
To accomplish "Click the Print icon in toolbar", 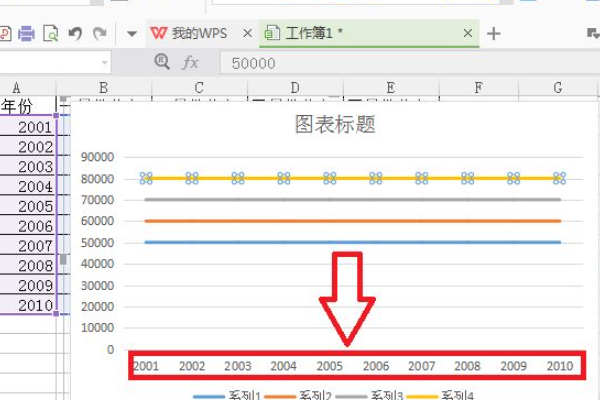I will [26, 33].
